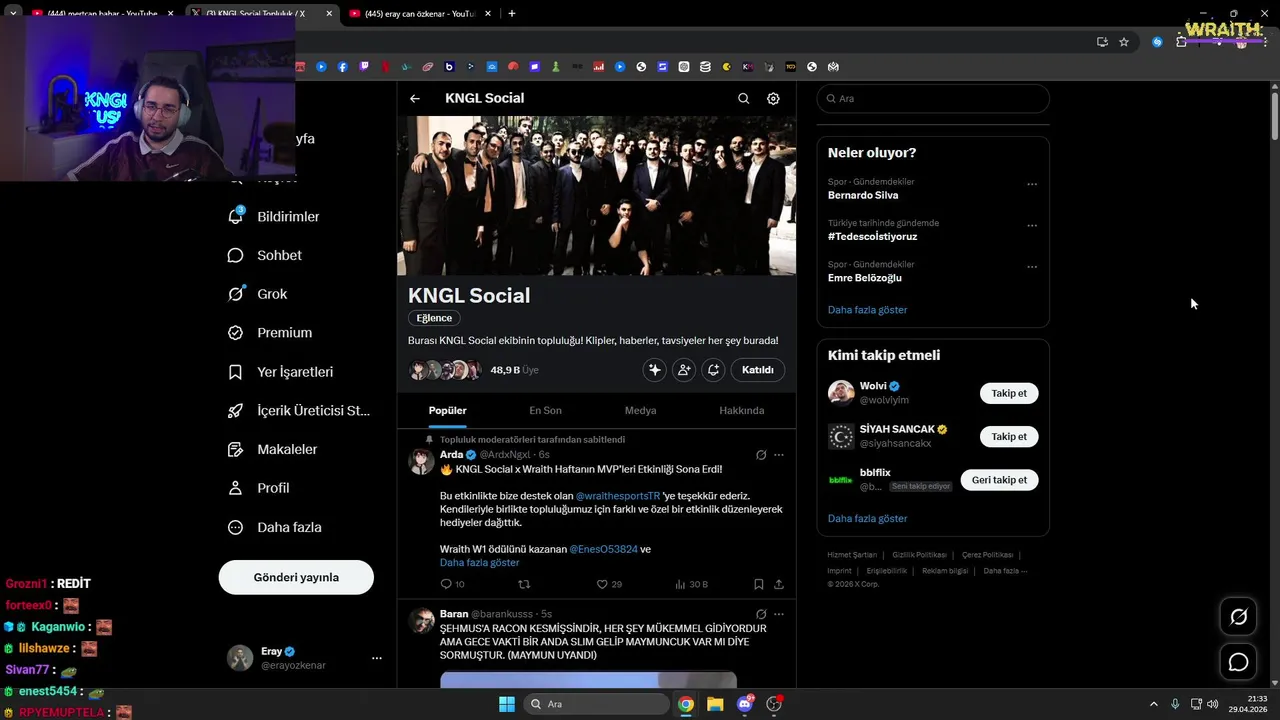Click the Gönderi yayınla button

(296, 577)
